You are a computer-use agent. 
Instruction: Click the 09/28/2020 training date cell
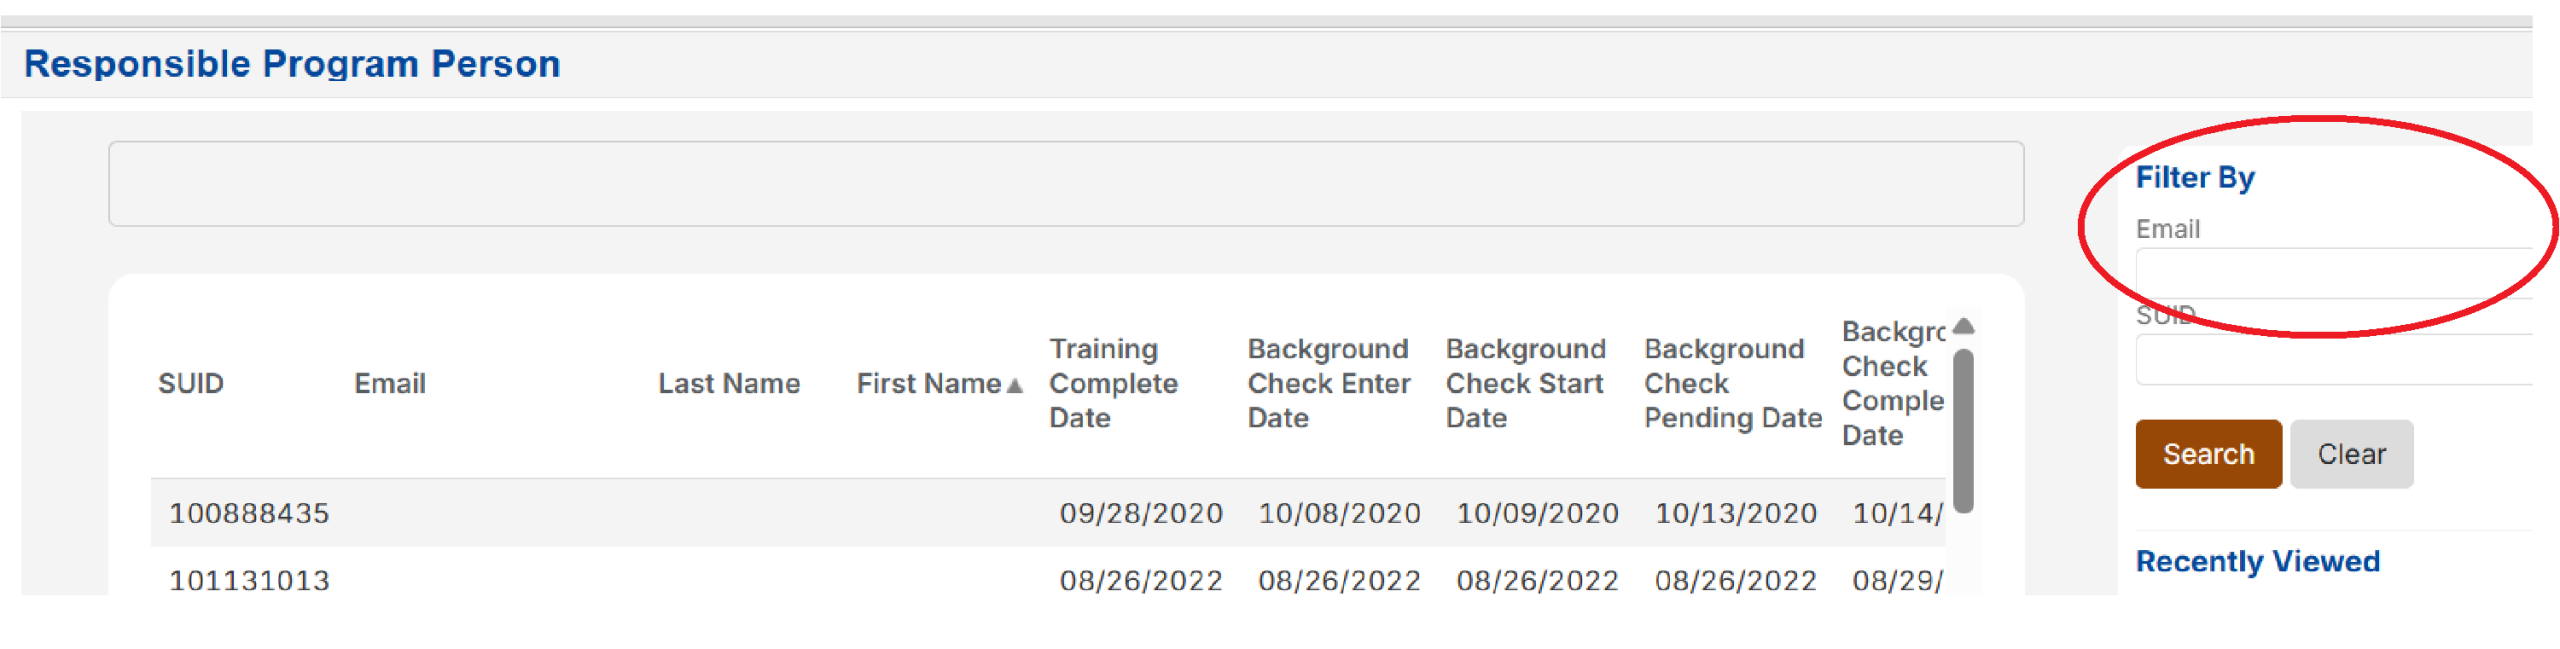1140,513
